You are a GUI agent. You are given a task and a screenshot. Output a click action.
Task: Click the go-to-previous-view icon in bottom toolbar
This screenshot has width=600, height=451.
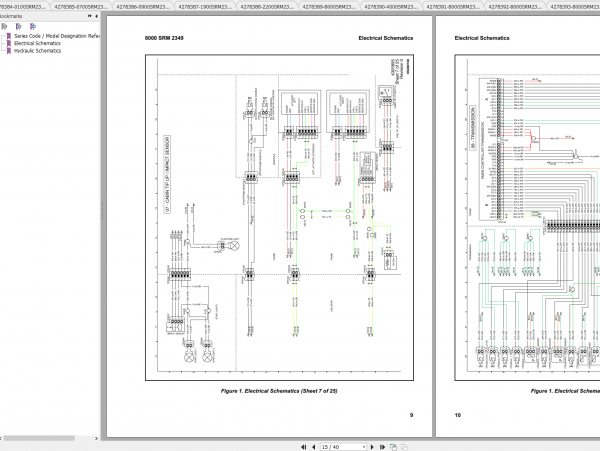pyautogui.click(x=393, y=447)
